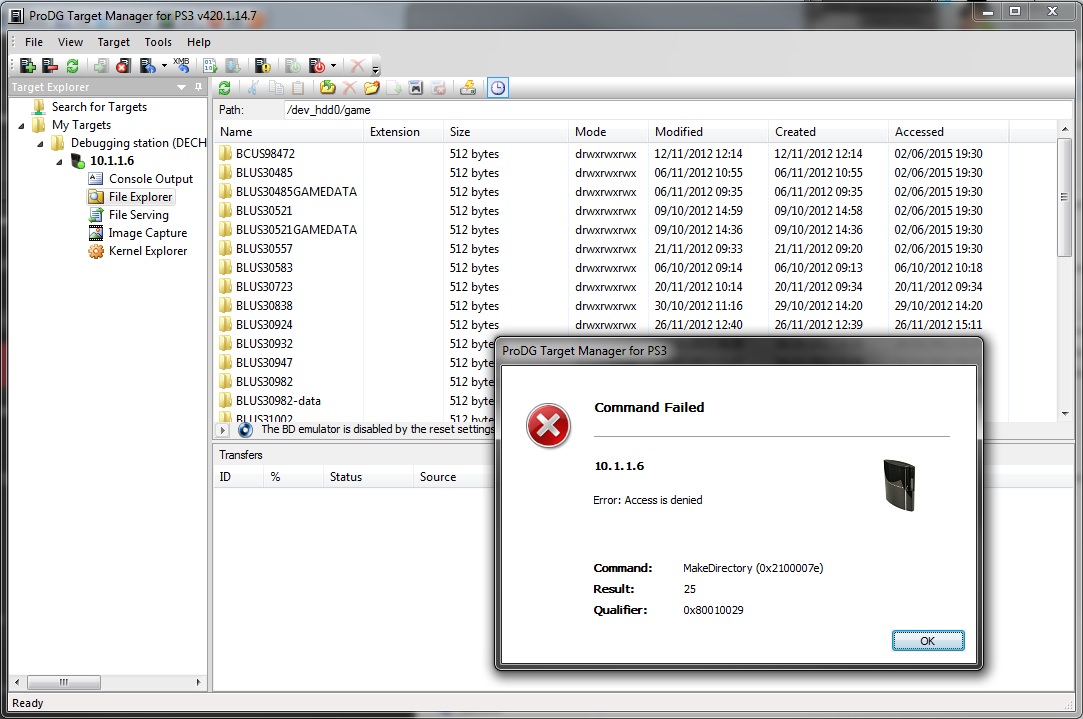Image resolution: width=1083 pixels, height=719 pixels.
Task: Click the target warning icon with yellow exclamation
Action: [262, 66]
